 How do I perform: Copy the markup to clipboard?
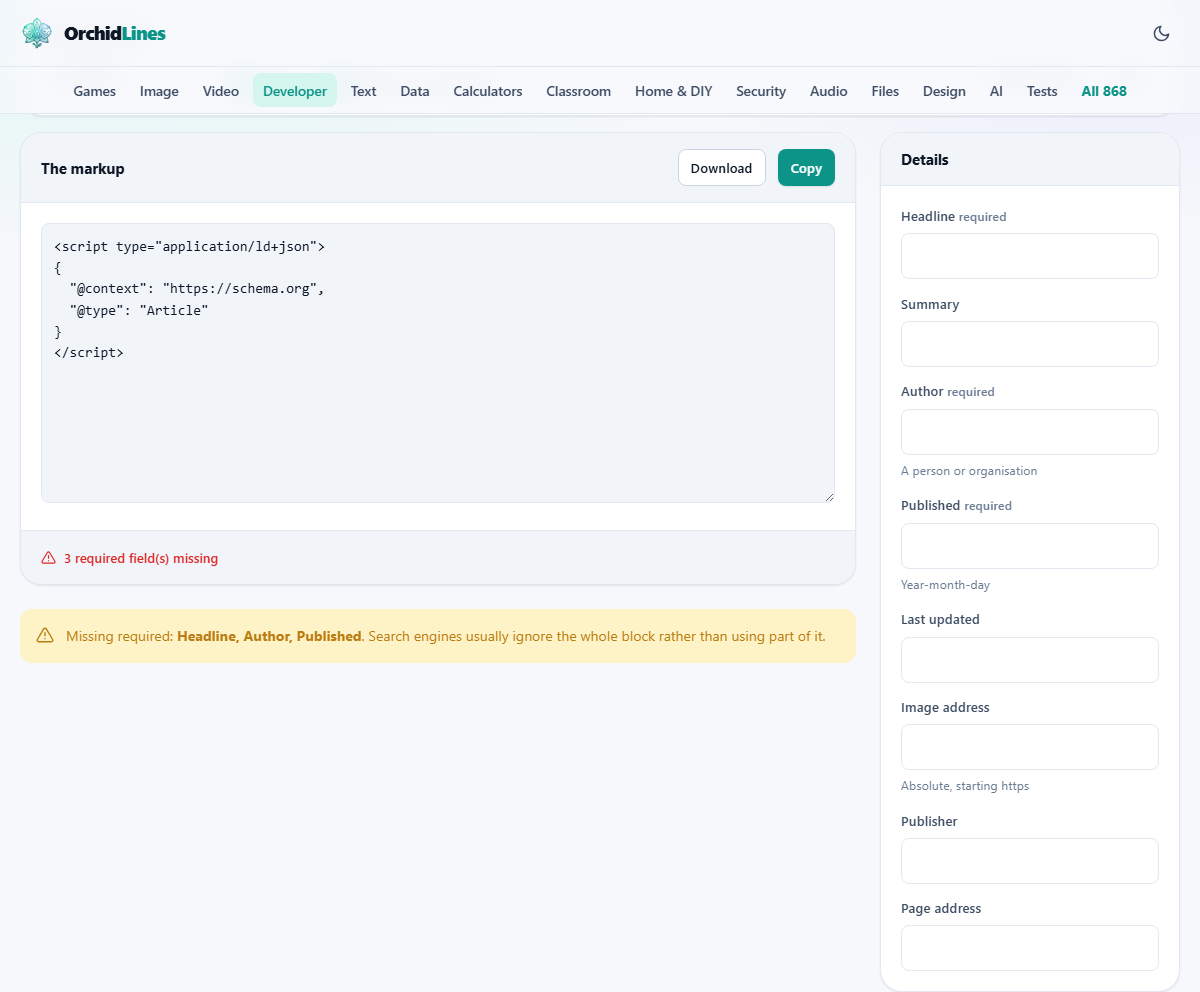(x=806, y=168)
